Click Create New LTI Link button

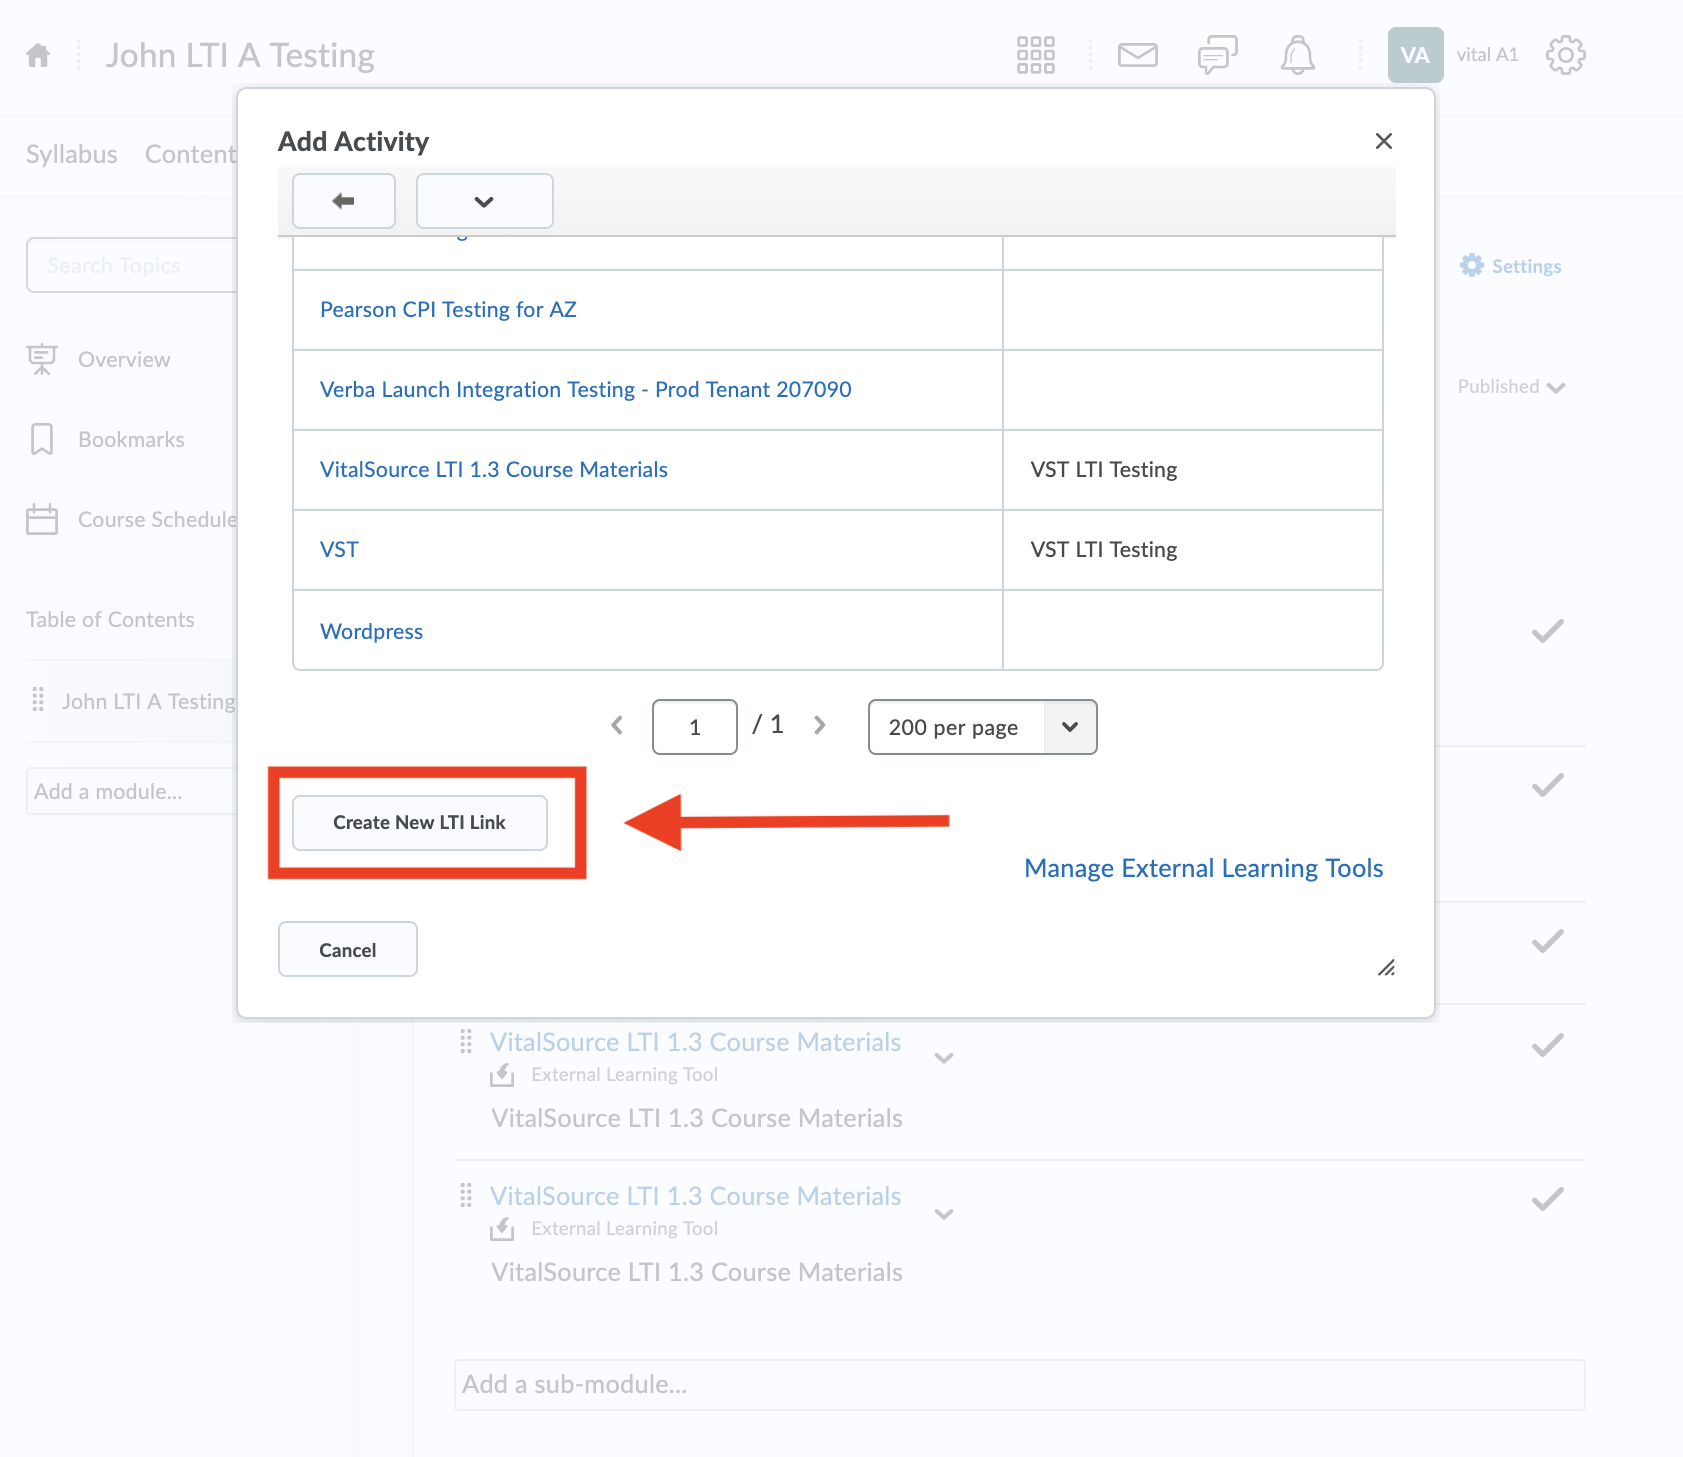click(419, 823)
